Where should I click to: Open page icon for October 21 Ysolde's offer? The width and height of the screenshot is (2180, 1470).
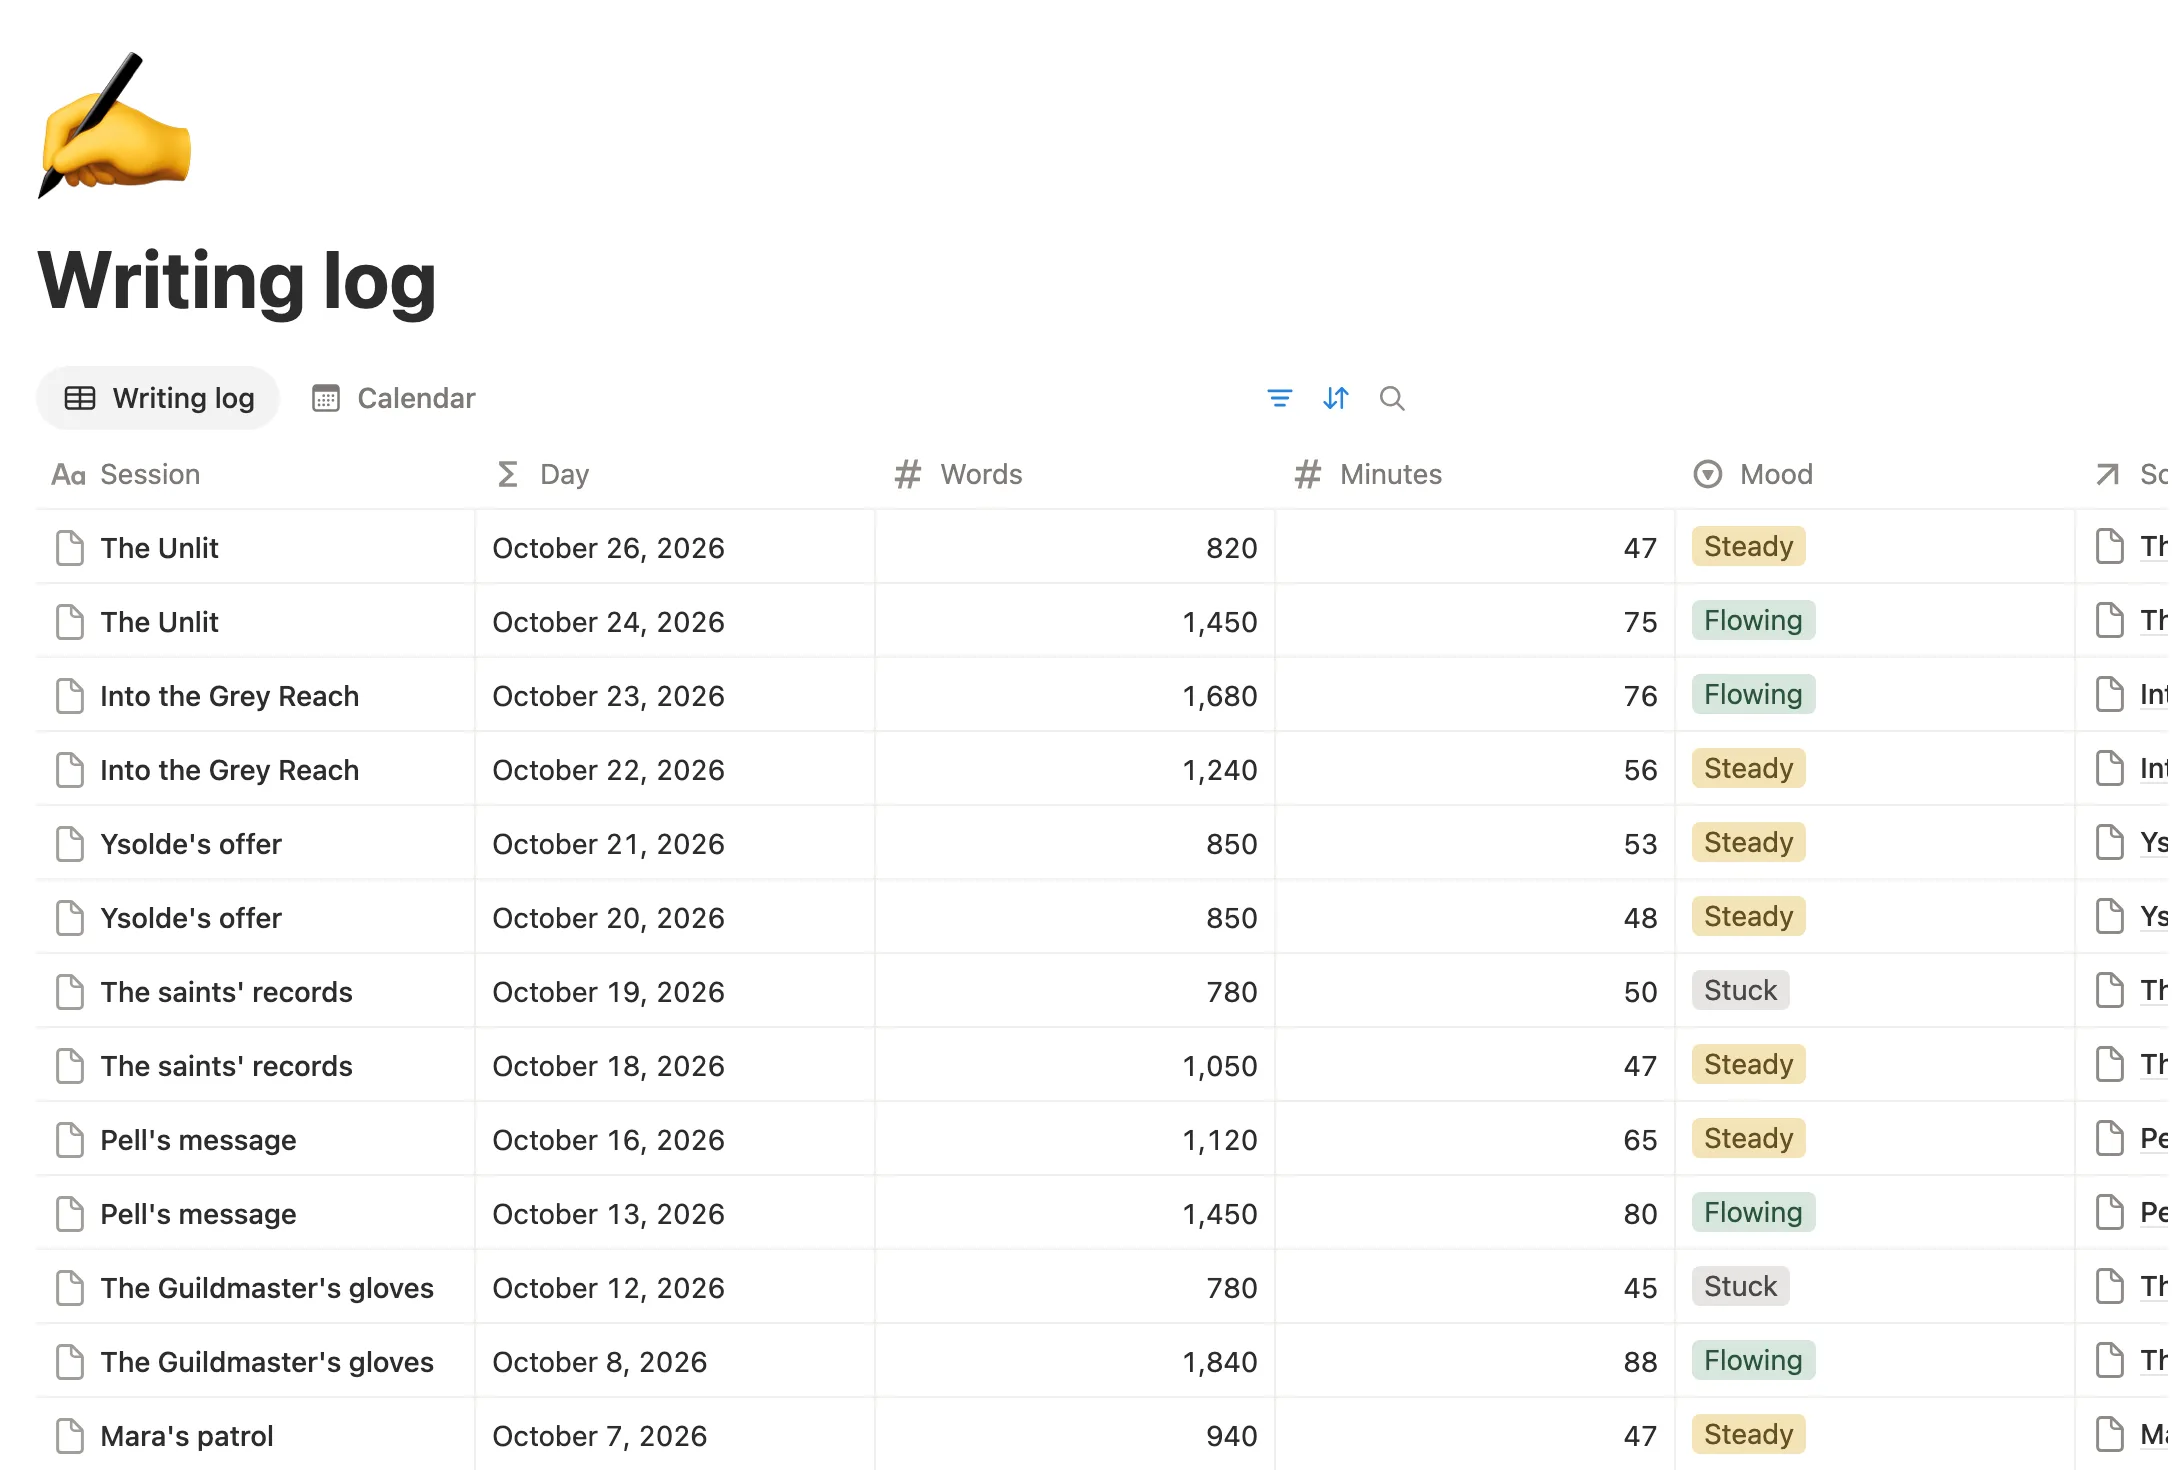(70, 844)
